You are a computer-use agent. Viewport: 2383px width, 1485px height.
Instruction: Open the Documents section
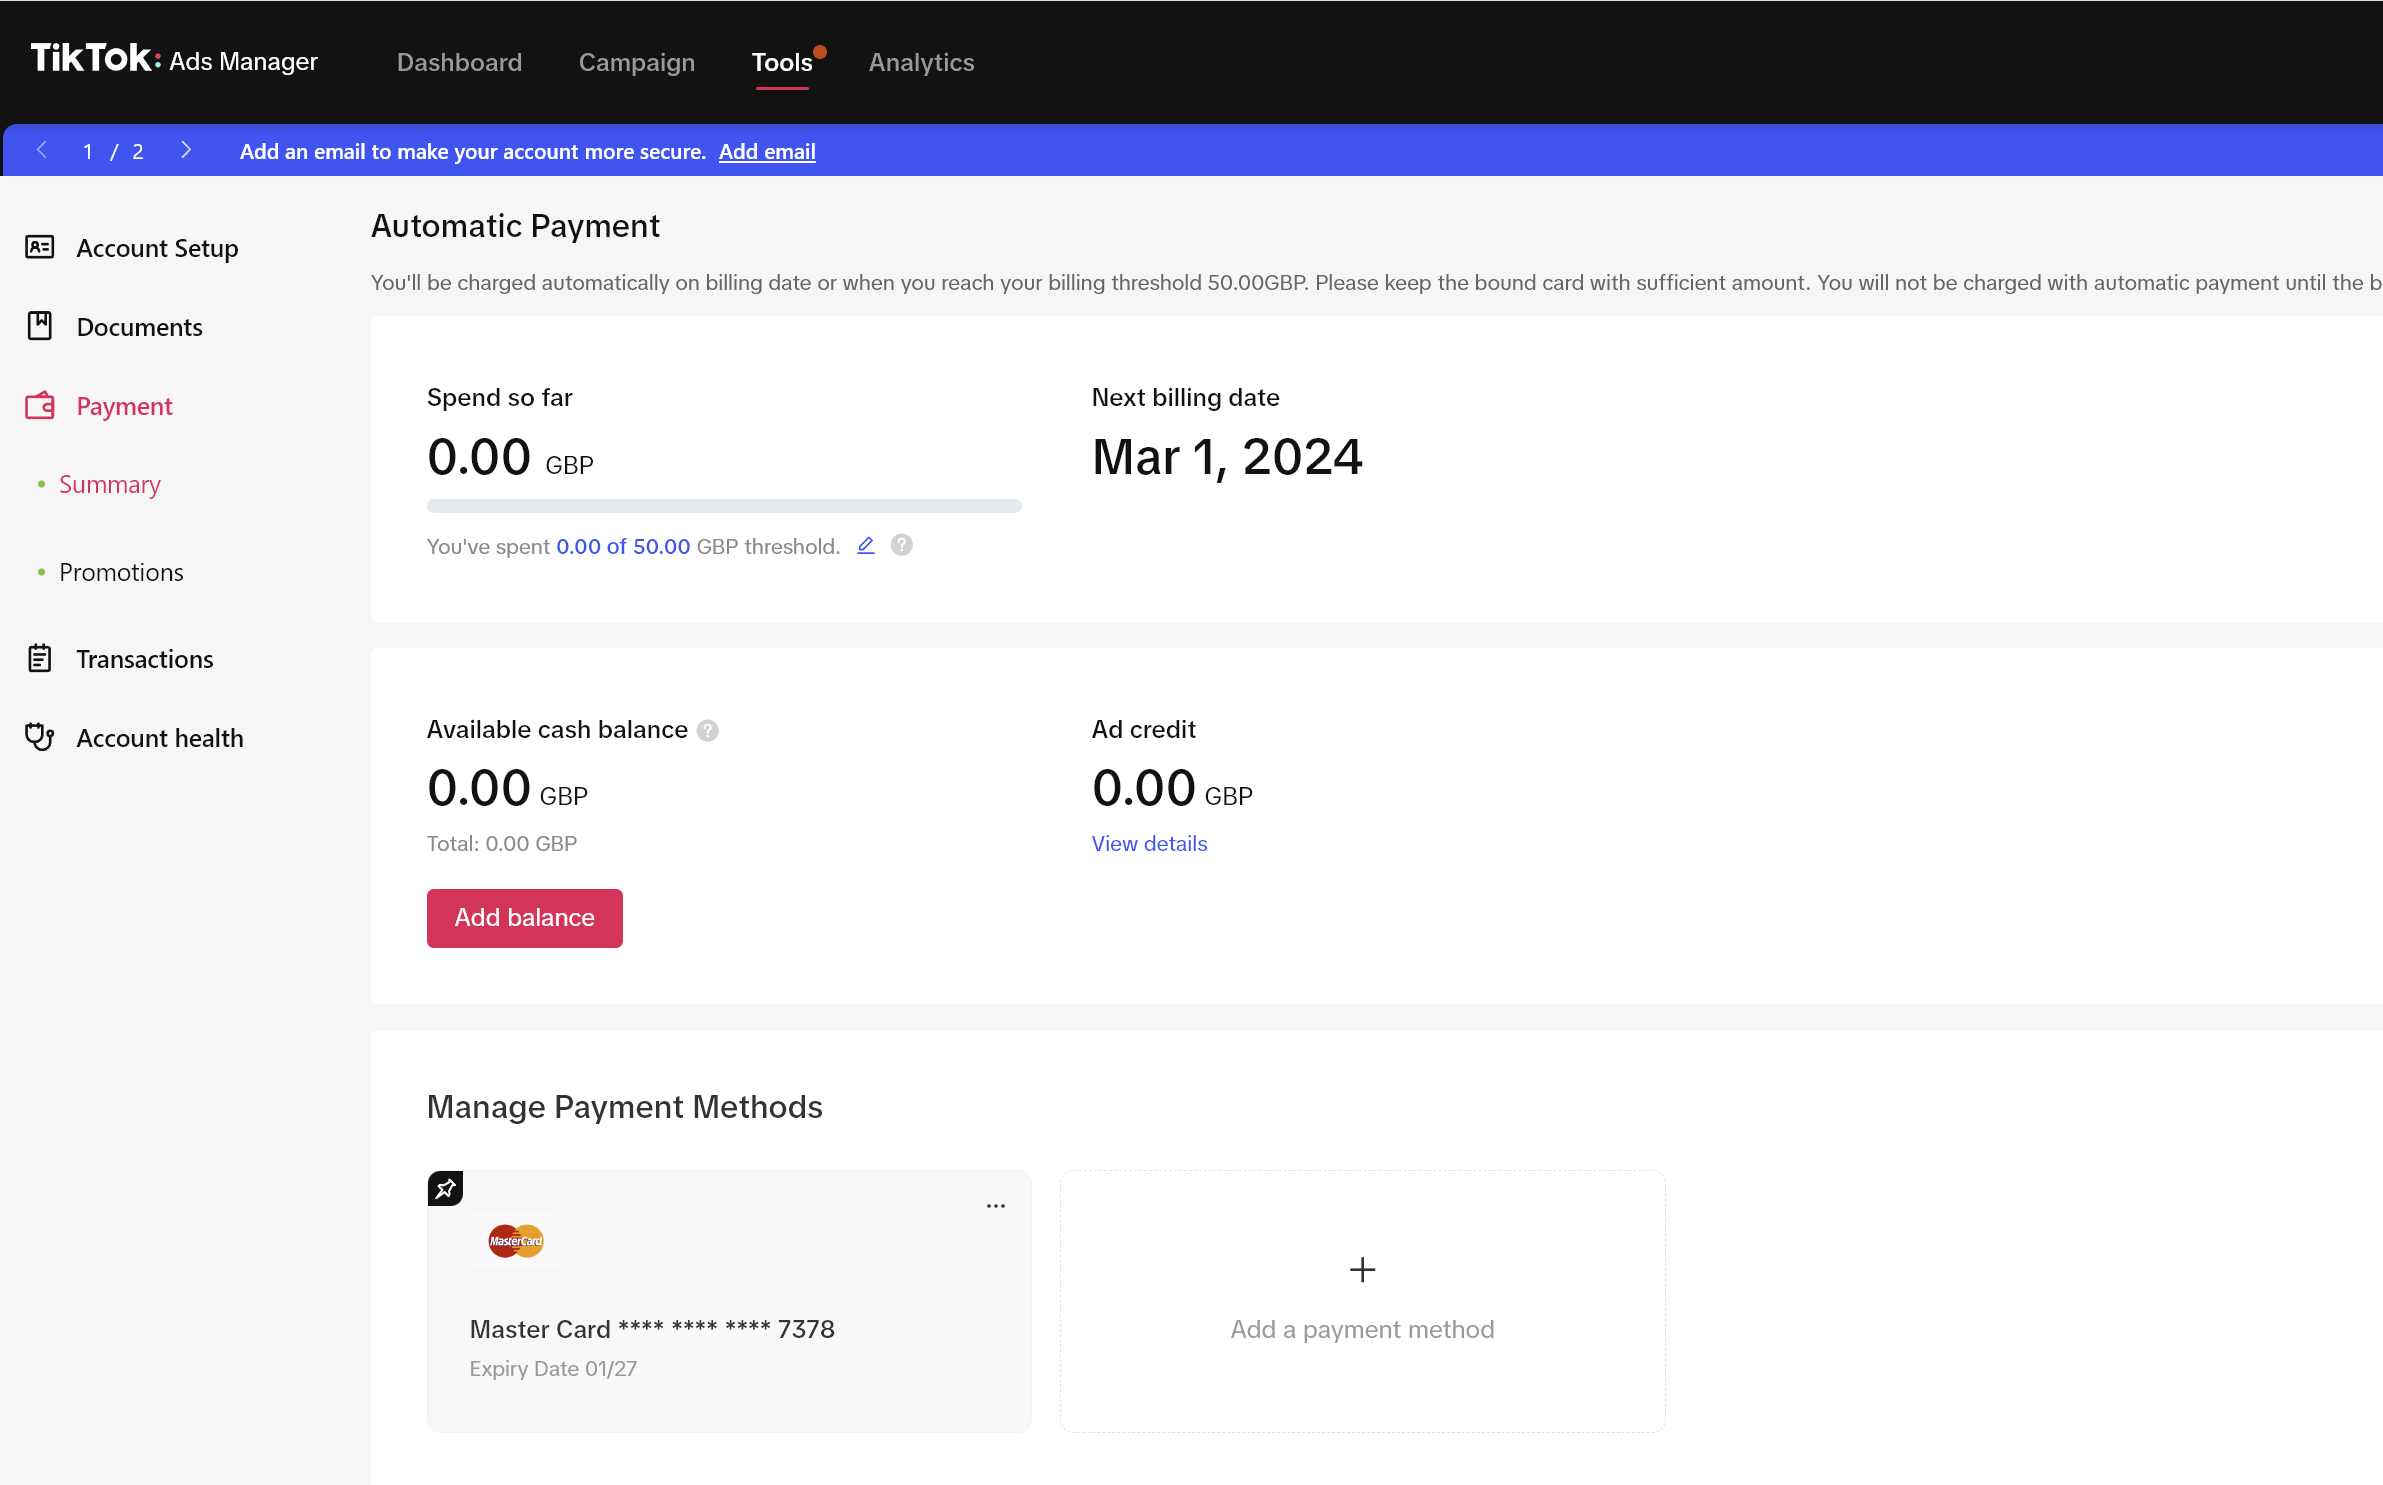coord(139,327)
